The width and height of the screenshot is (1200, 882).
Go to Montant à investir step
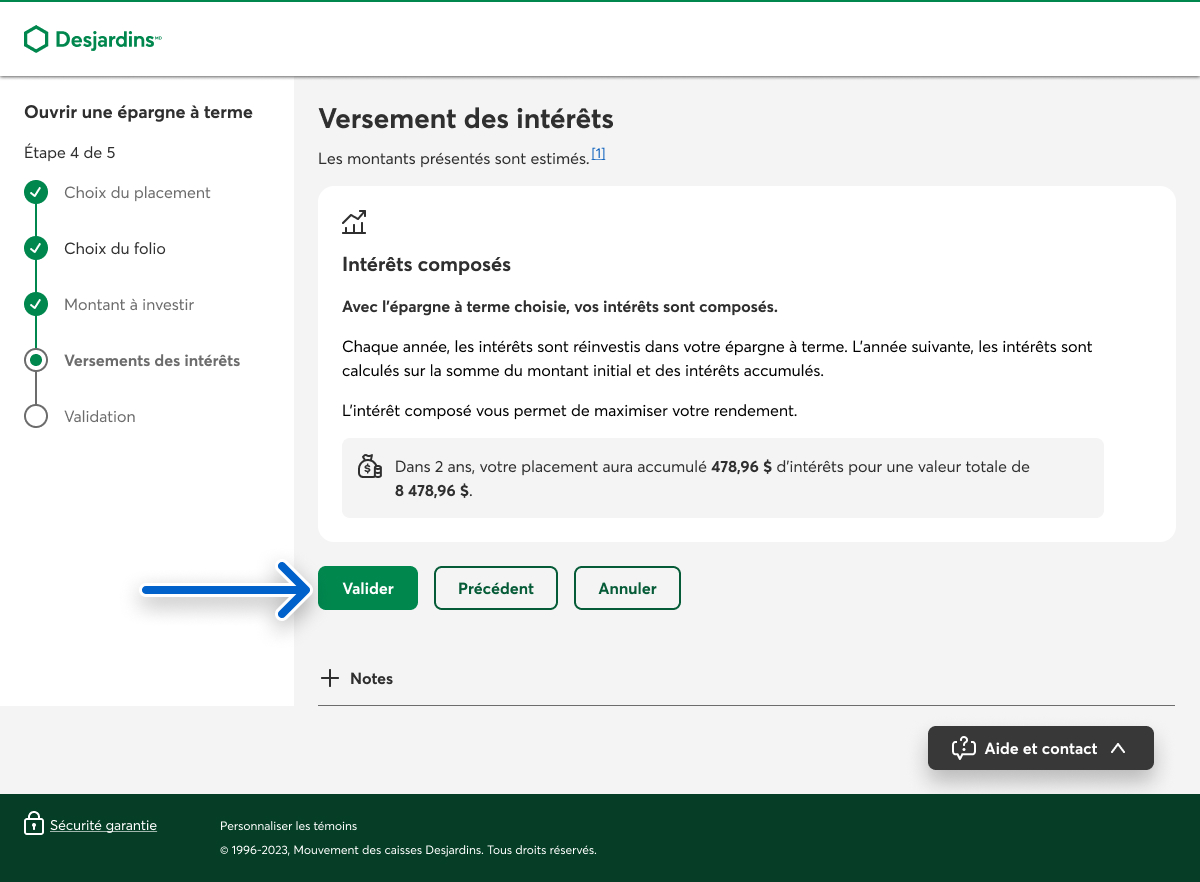click(x=129, y=304)
